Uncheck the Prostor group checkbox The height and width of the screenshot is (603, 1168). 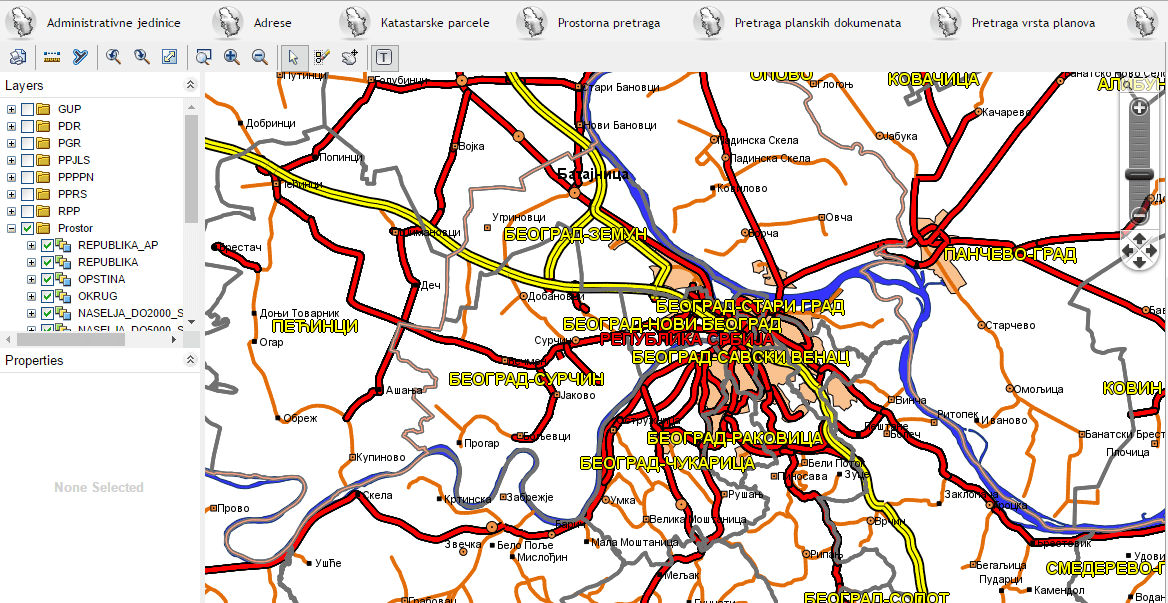28,228
